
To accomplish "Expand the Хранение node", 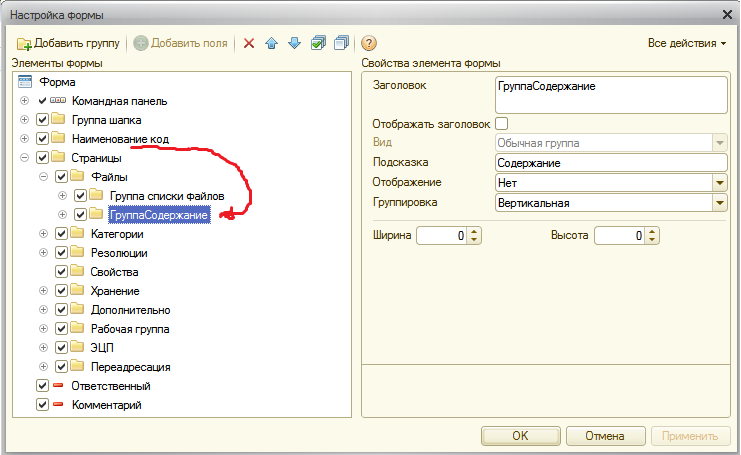I will point(43,291).
